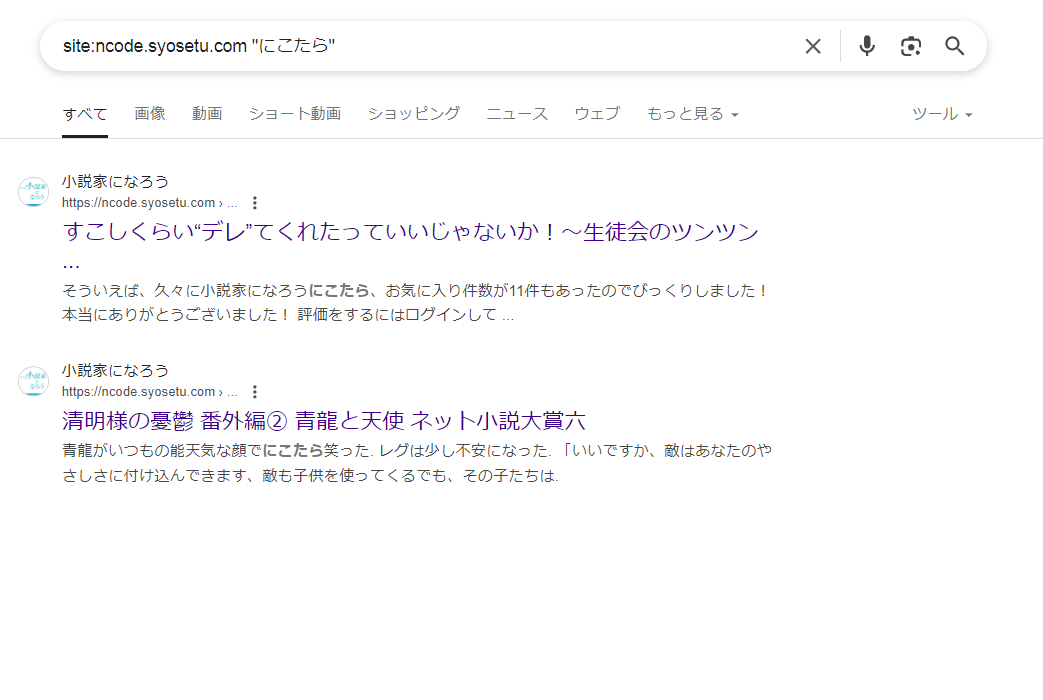Open the ツール dropdown
The height and width of the screenshot is (700, 1043).
942,114
